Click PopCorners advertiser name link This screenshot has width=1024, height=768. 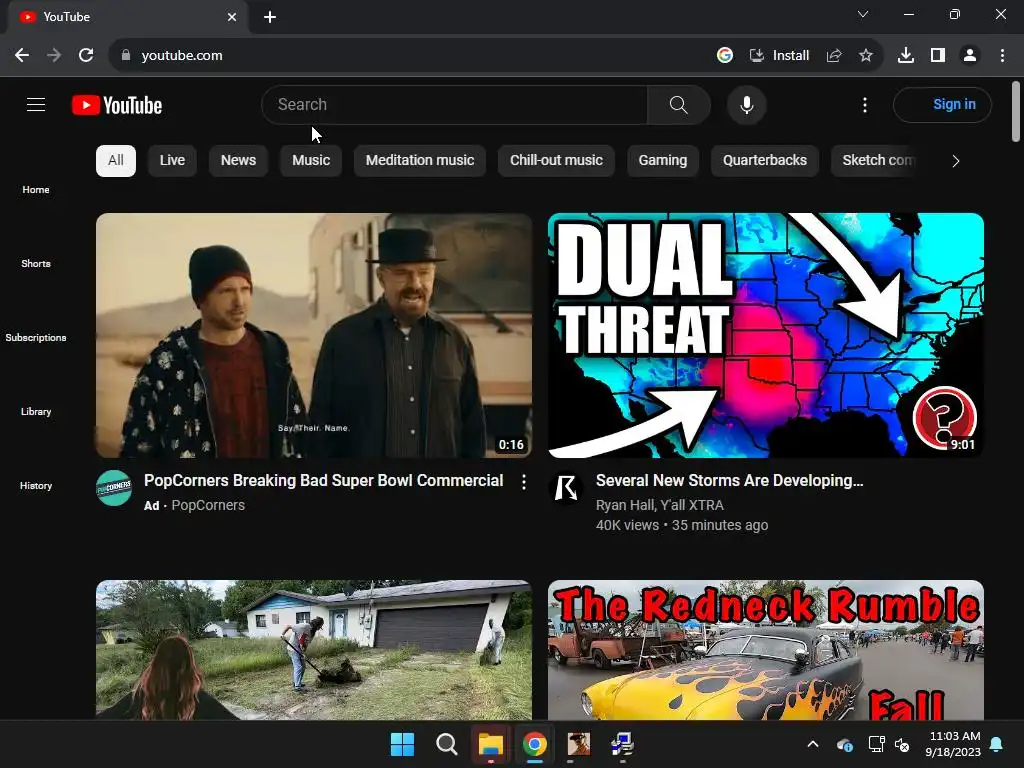(x=208, y=505)
